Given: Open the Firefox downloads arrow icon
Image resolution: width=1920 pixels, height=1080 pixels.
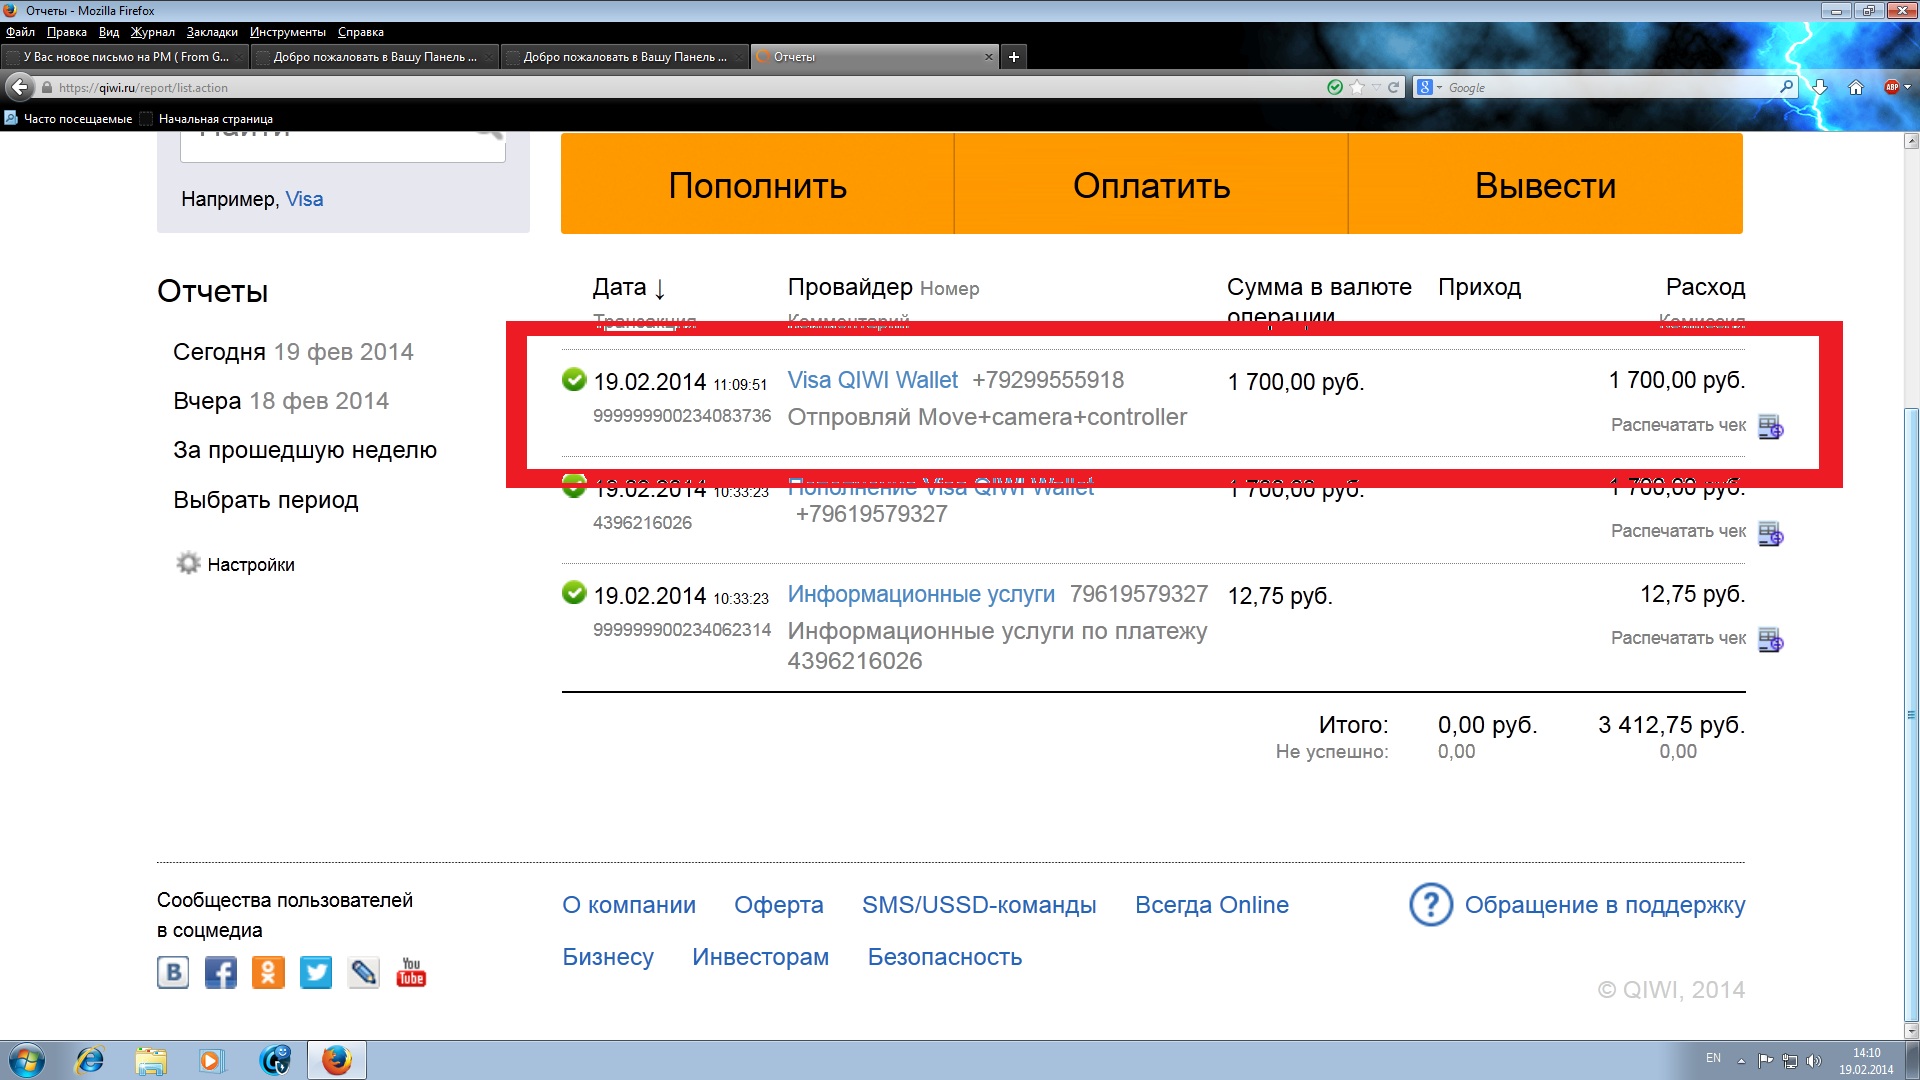Looking at the screenshot, I should point(1819,87).
